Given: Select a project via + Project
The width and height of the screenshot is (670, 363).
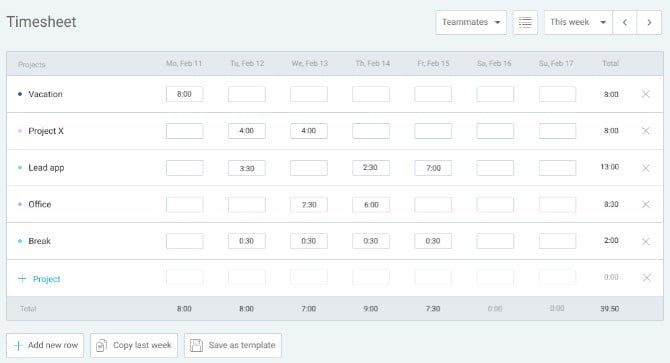Looking at the screenshot, I should pyautogui.click(x=39, y=279).
